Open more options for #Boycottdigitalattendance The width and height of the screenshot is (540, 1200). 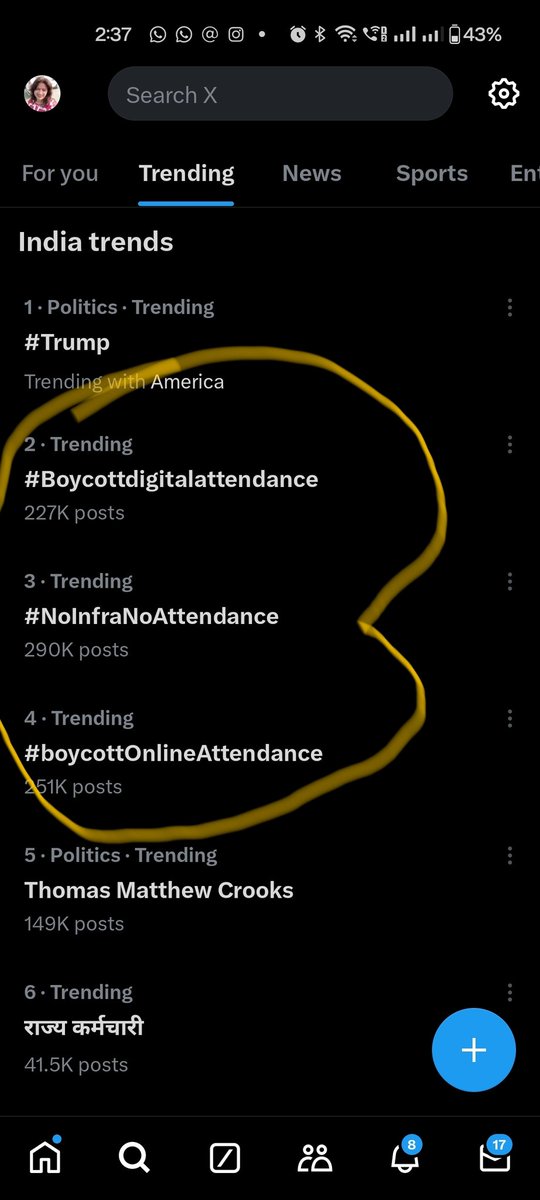(510, 445)
